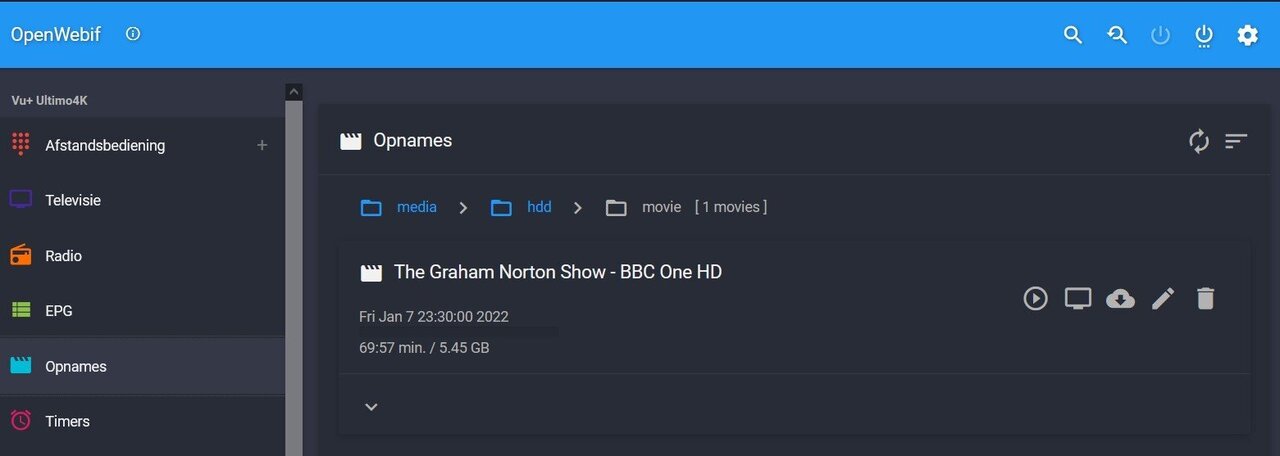This screenshot has height=456, width=1280.
Task: Play The Graham Norton Show recording
Action: click(1035, 298)
